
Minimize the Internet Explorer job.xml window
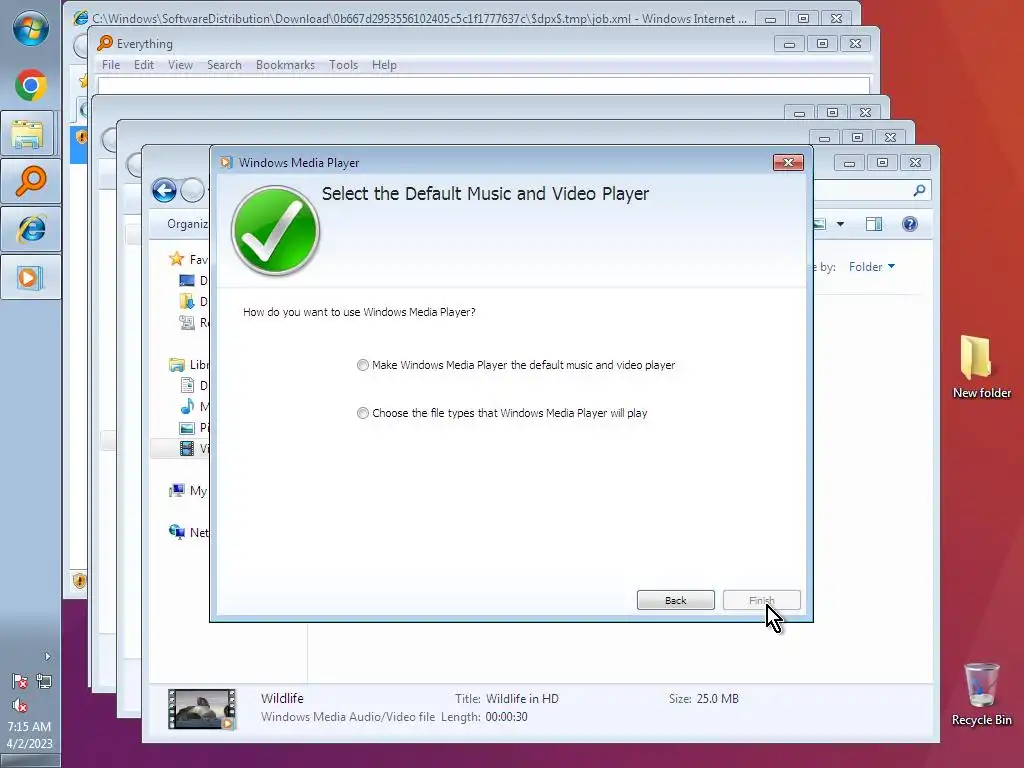coord(771,19)
